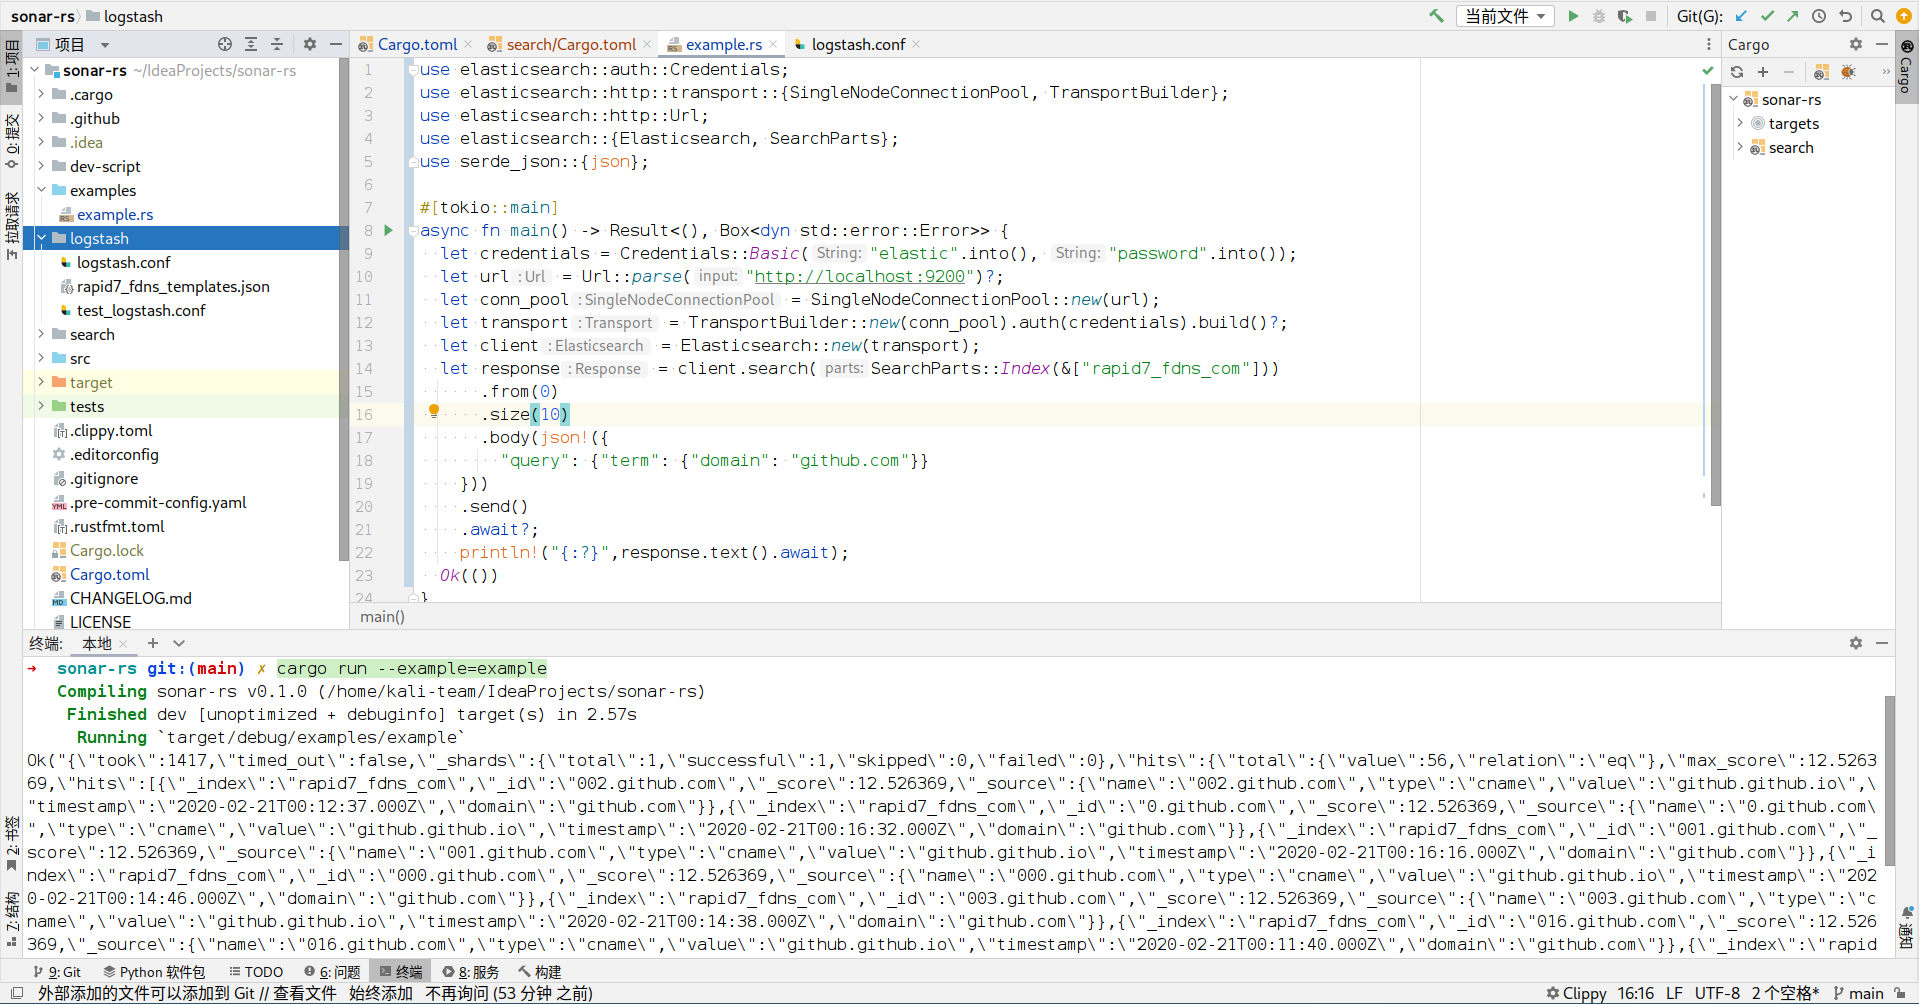Hide the Cargo tool window

coord(1881,44)
